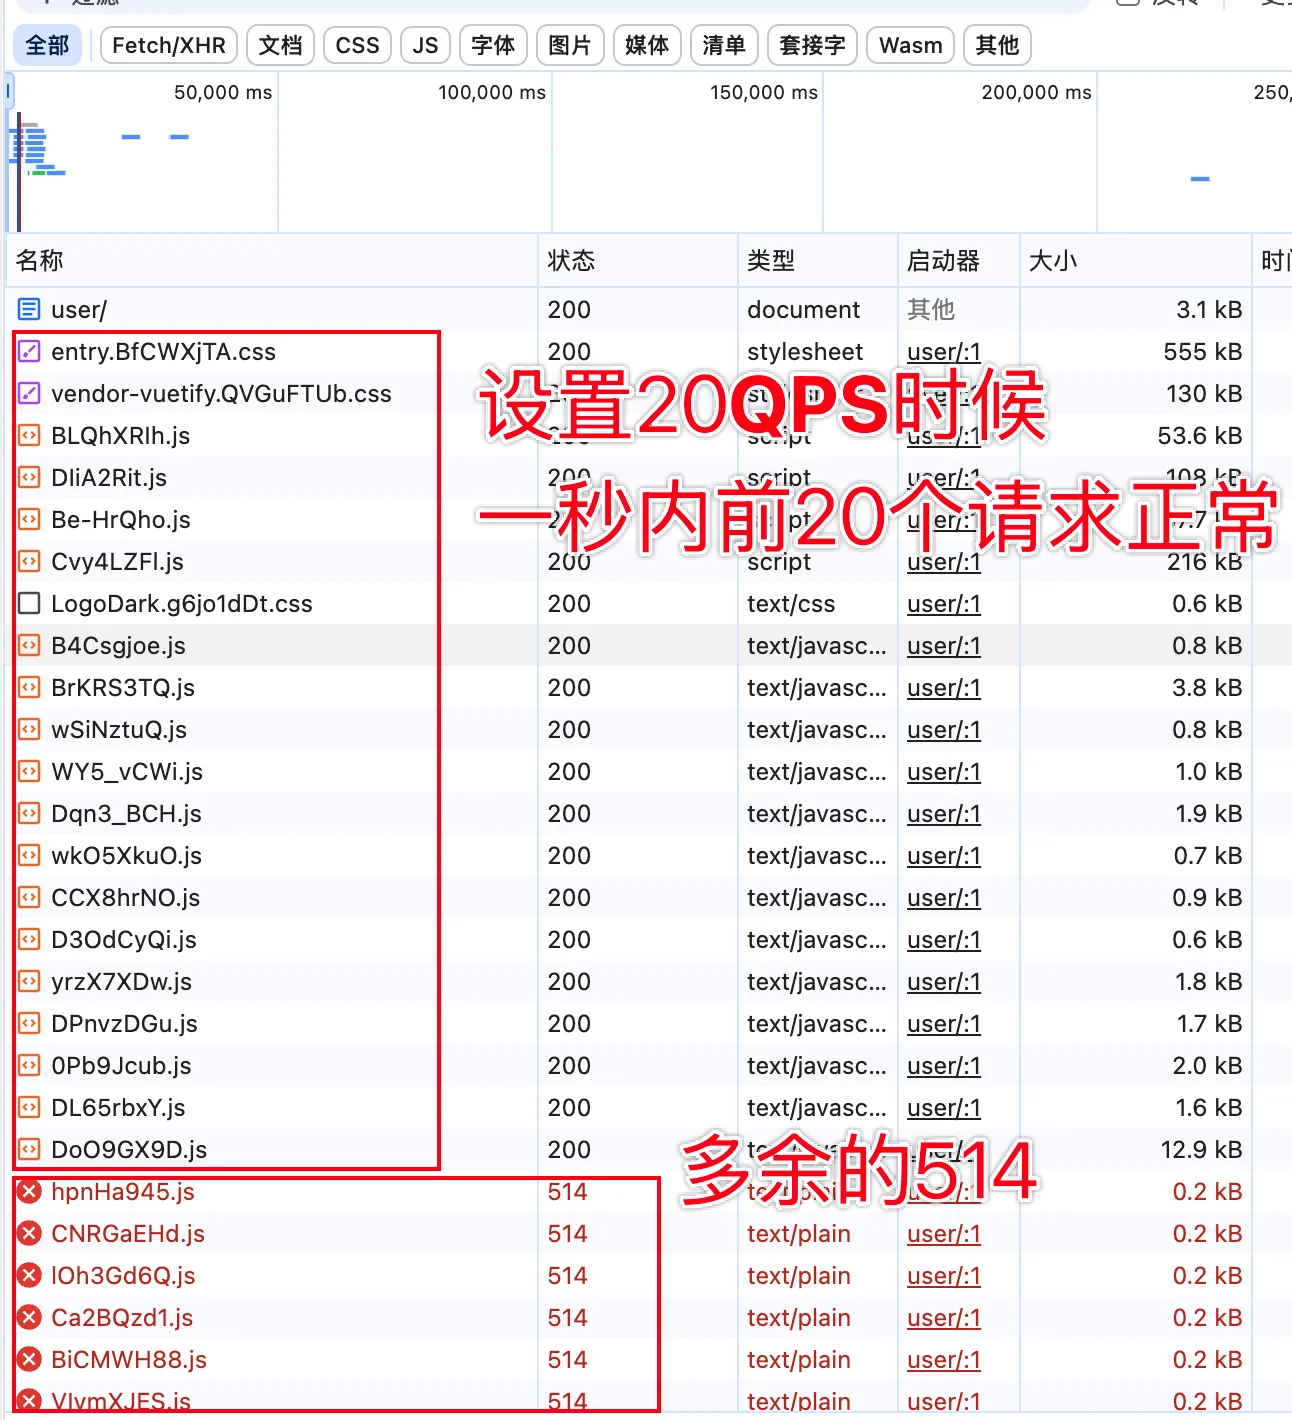1292x1420 pixels.
Task: Open initiator link for entry.BfCWXjTA.css
Action: (x=944, y=352)
